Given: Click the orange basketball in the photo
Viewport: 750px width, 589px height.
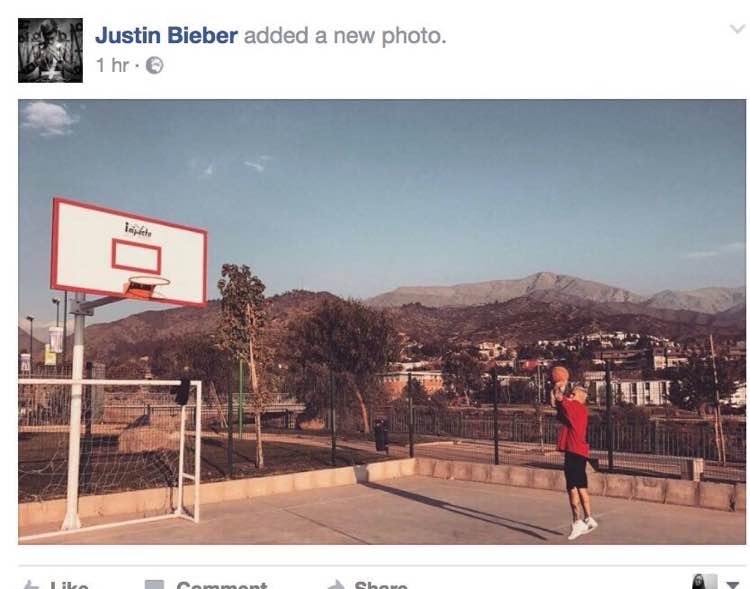Looking at the screenshot, I should [x=560, y=375].
